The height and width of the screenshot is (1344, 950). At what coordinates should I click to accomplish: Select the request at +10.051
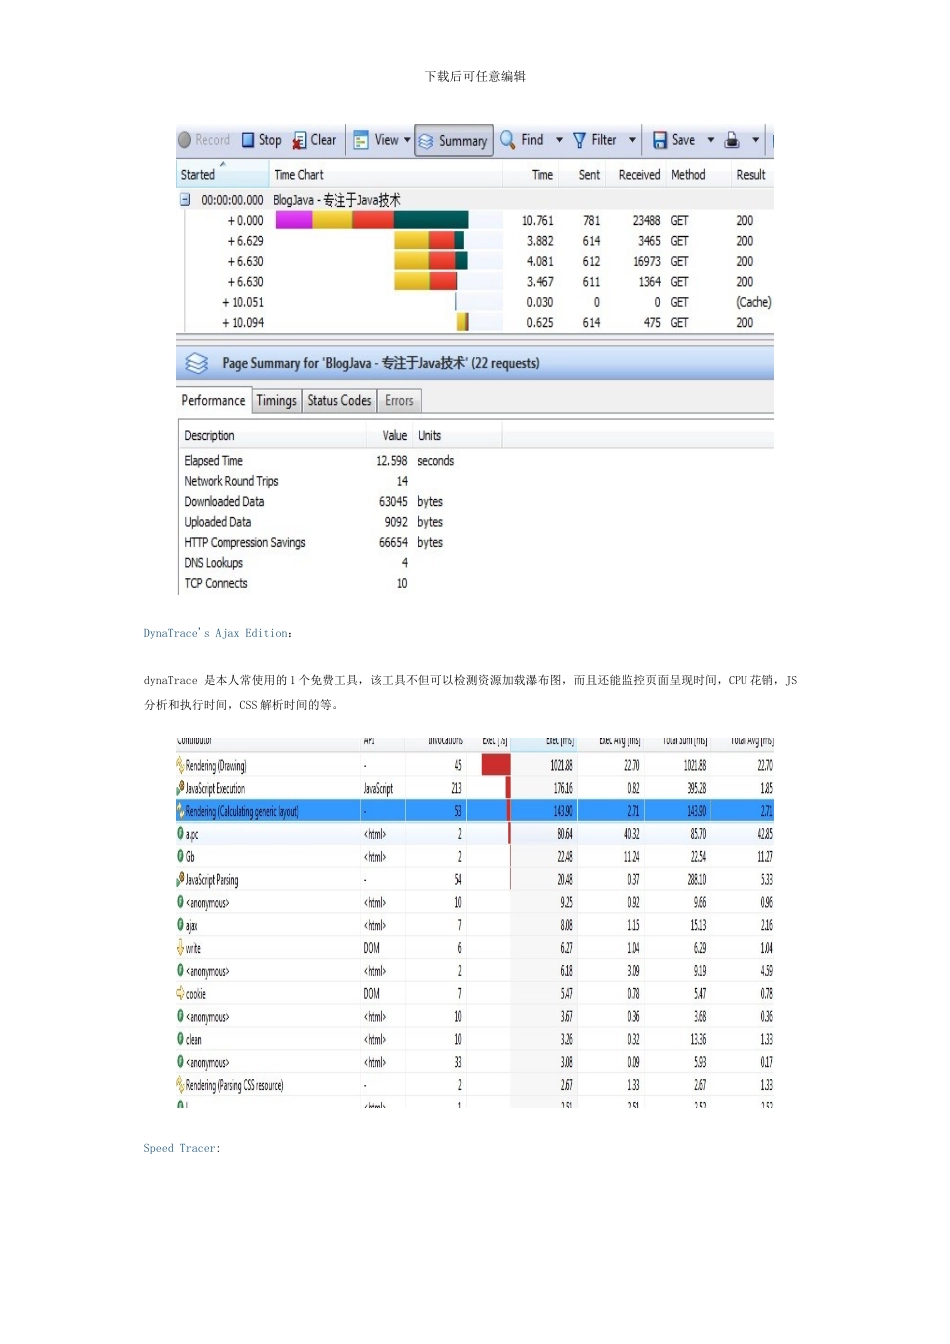[475, 302]
